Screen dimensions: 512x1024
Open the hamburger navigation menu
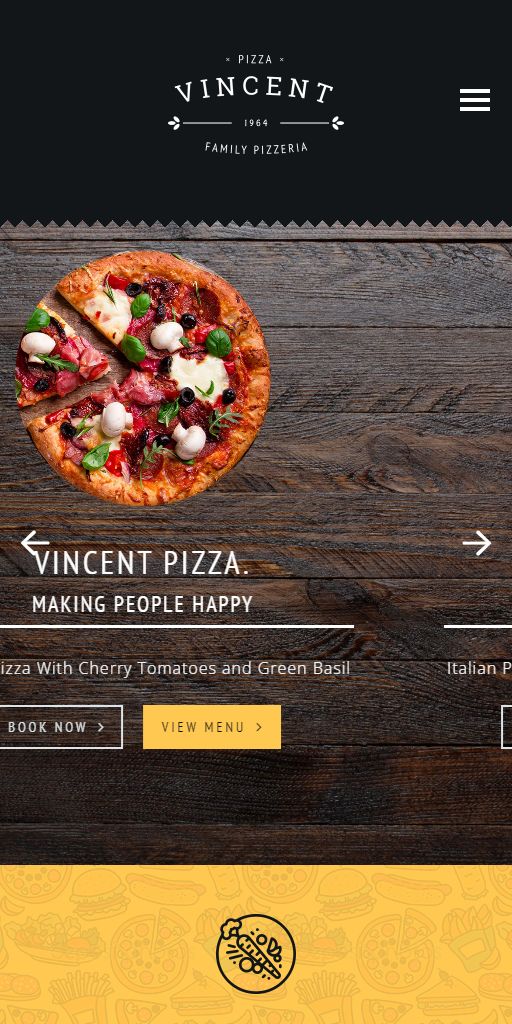pos(475,100)
